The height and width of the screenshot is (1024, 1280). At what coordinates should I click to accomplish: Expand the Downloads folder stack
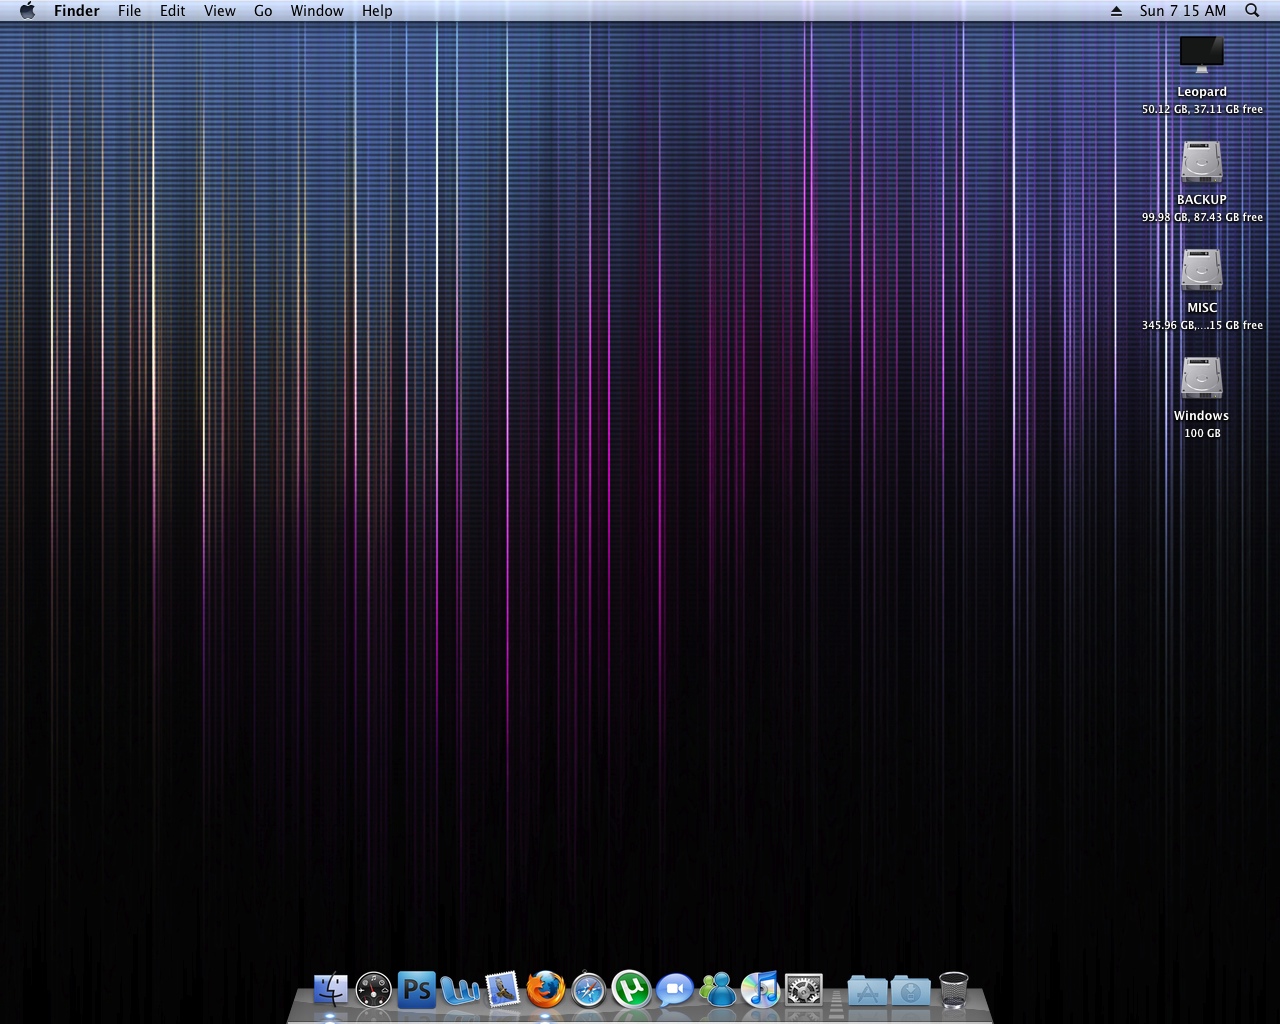click(x=910, y=991)
